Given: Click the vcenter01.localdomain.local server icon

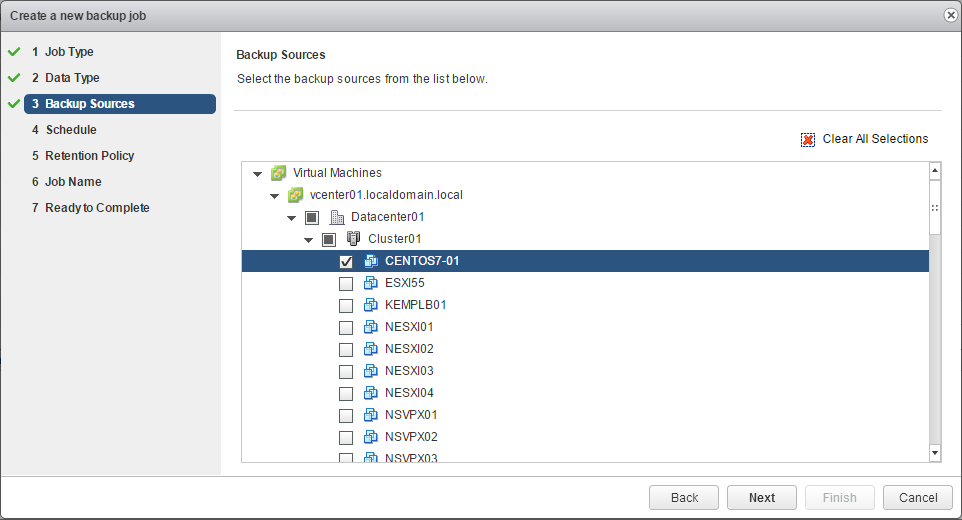Looking at the screenshot, I should coord(296,195).
